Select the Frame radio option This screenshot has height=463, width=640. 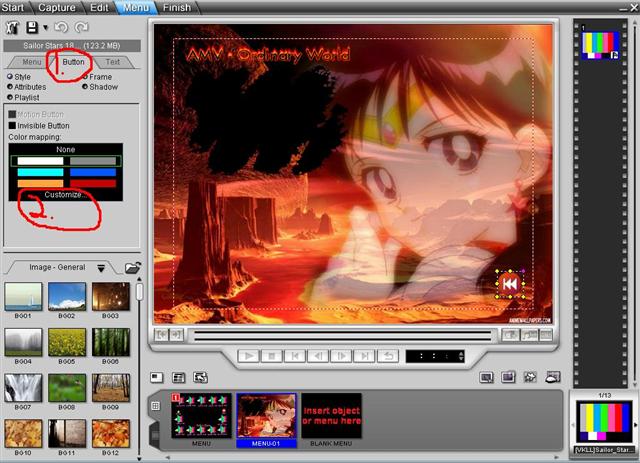[x=97, y=77]
